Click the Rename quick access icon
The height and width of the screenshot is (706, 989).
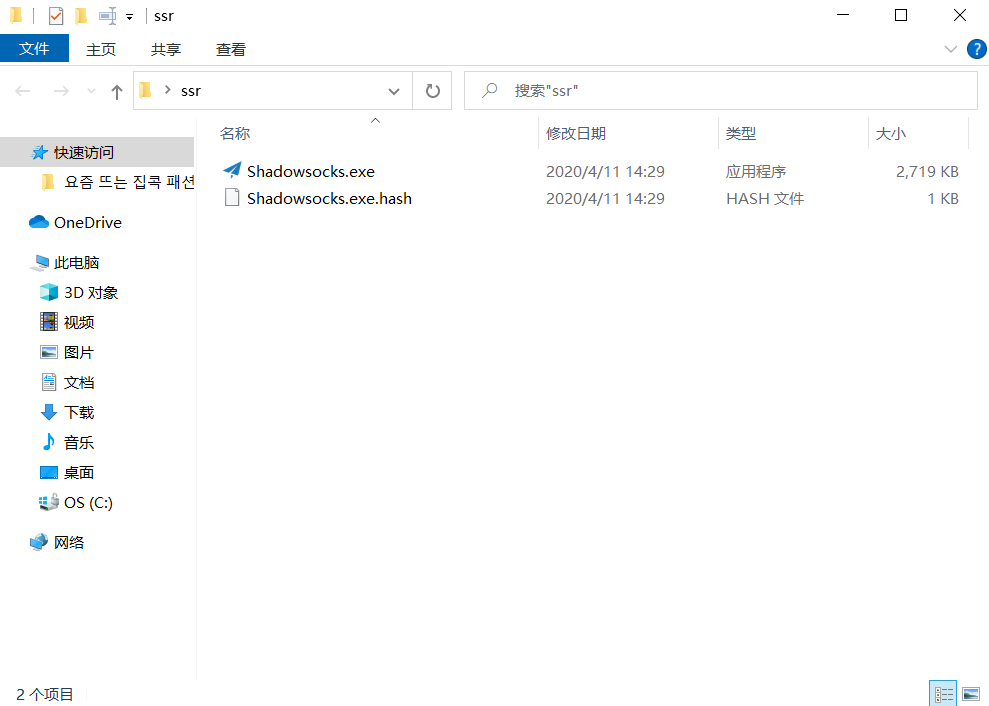click(x=108, y=16)
